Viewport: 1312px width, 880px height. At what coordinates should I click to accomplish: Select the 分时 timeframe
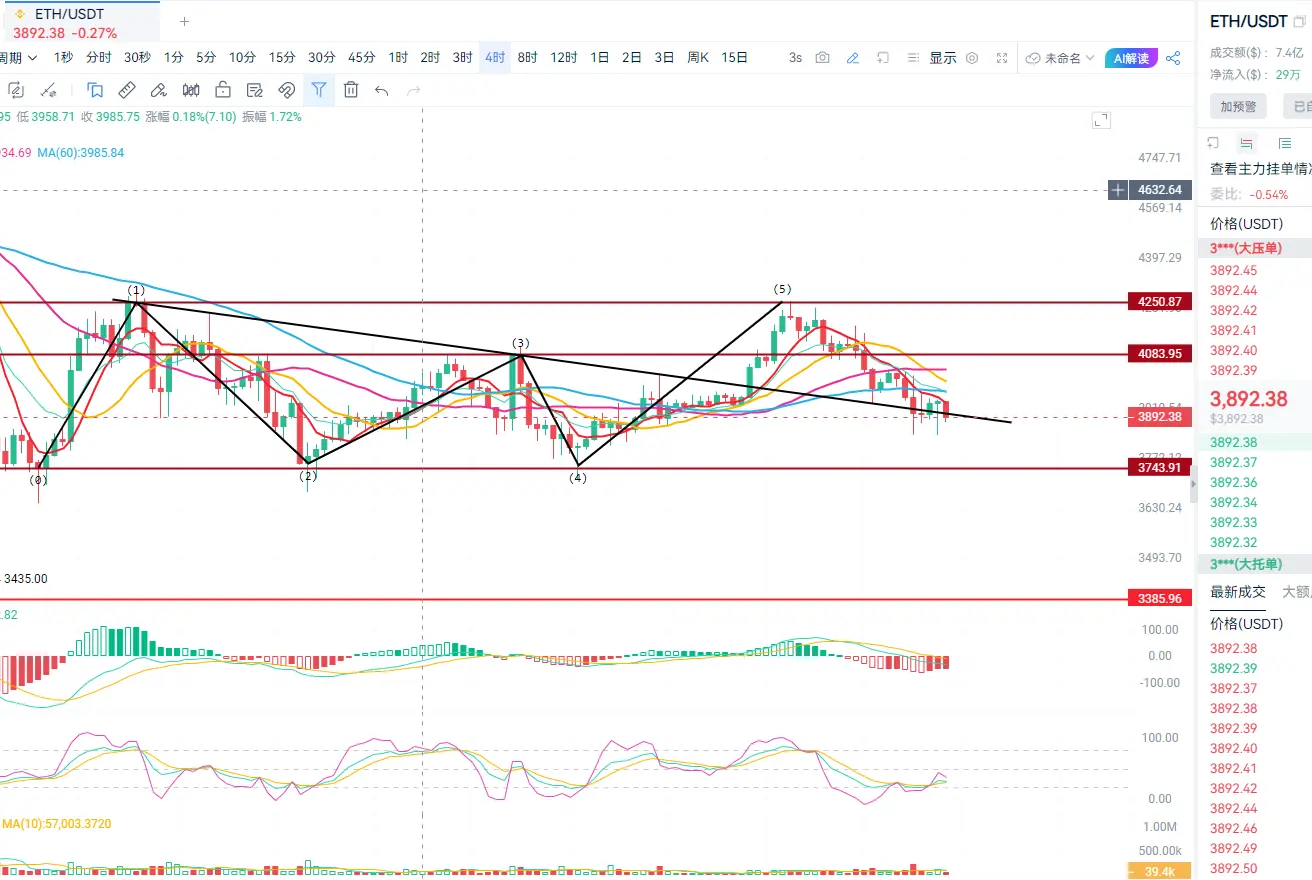99,58
